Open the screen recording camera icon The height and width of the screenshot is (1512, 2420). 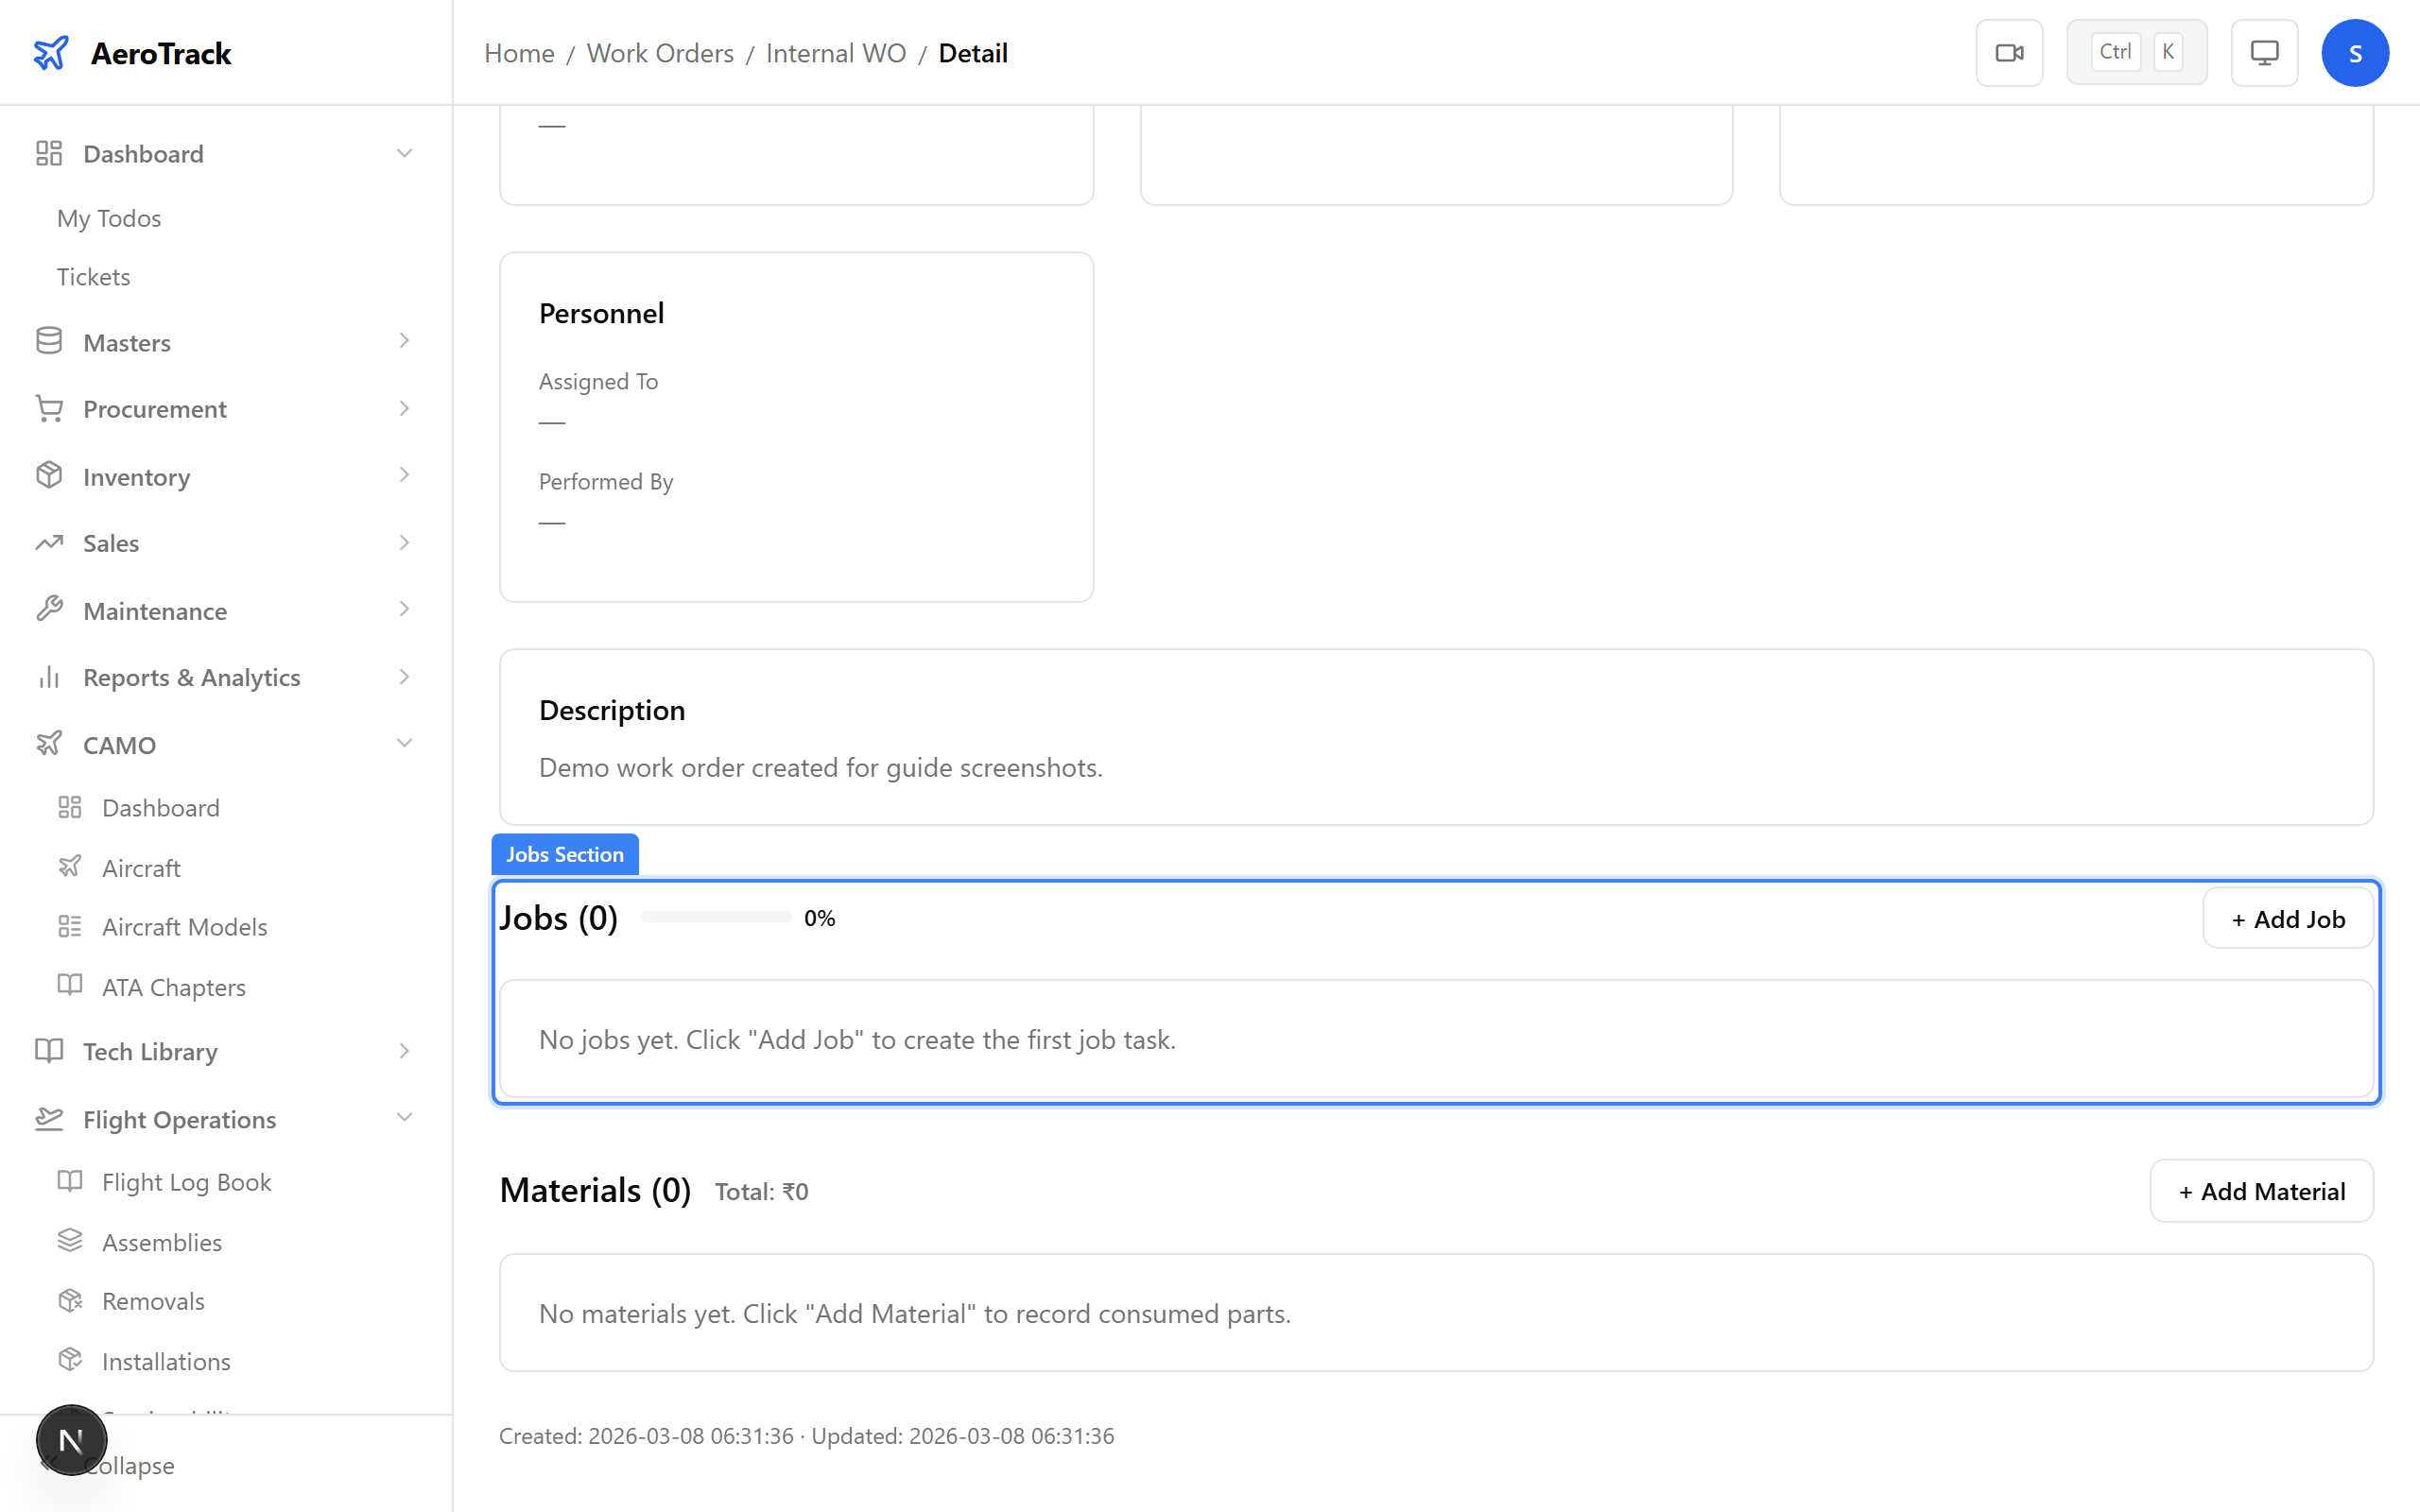[2009, 52]
